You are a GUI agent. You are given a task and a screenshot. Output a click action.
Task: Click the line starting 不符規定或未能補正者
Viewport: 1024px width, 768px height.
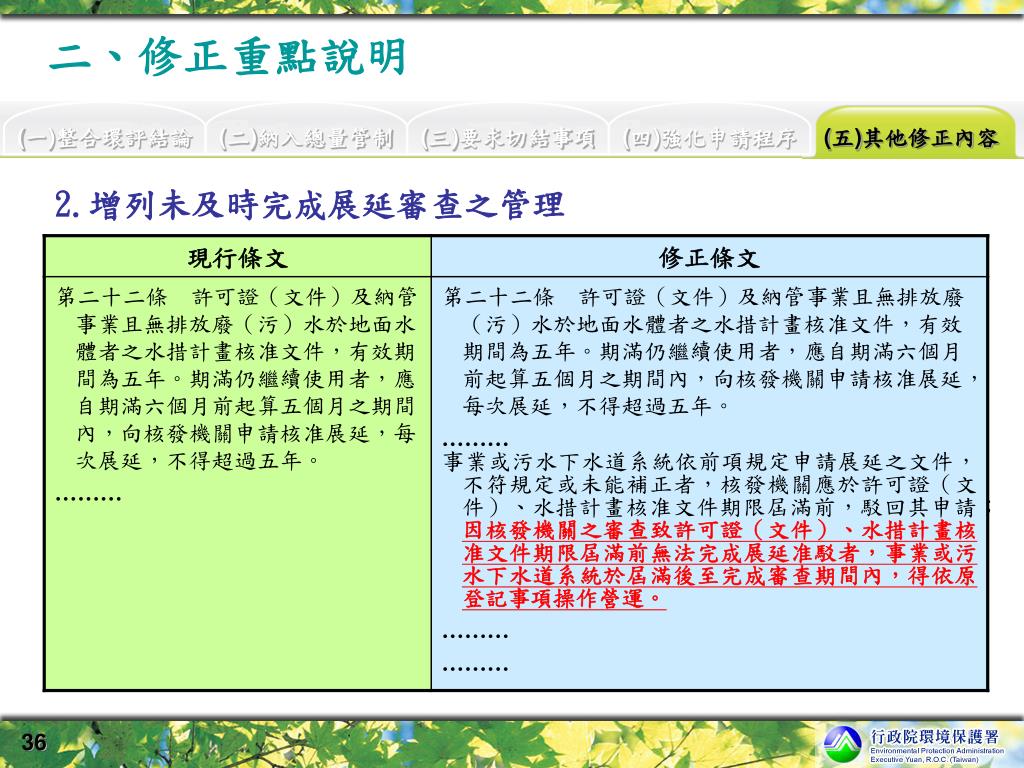720,485
